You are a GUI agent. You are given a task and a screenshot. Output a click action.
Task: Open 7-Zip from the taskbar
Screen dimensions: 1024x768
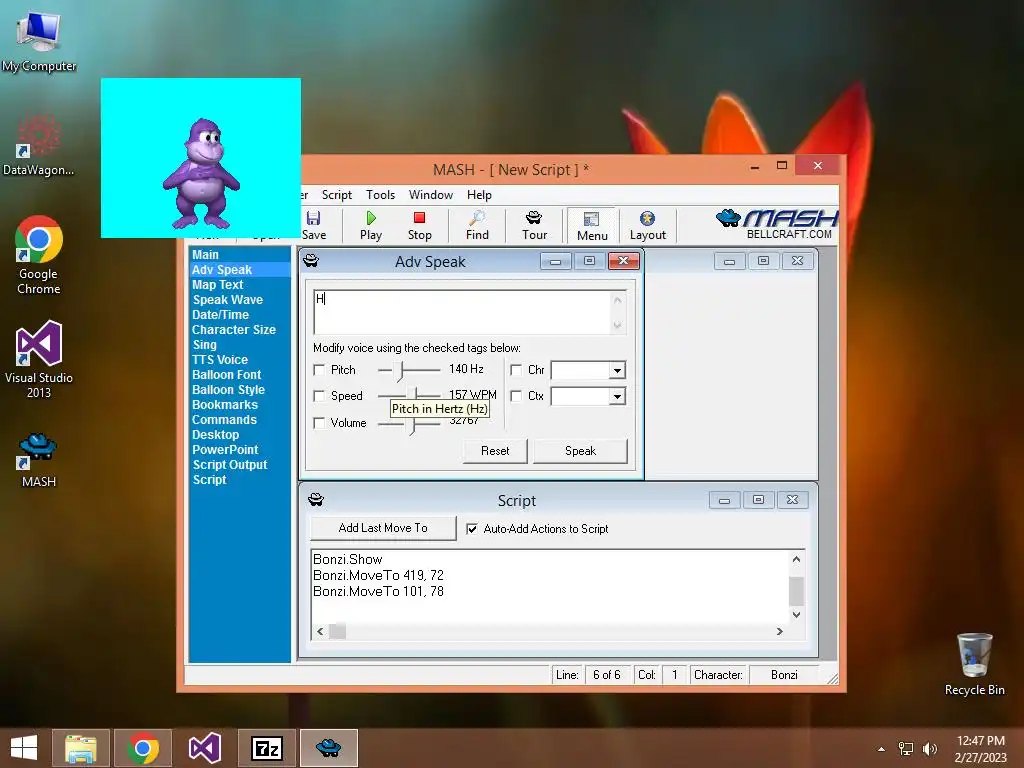[266, 748]
